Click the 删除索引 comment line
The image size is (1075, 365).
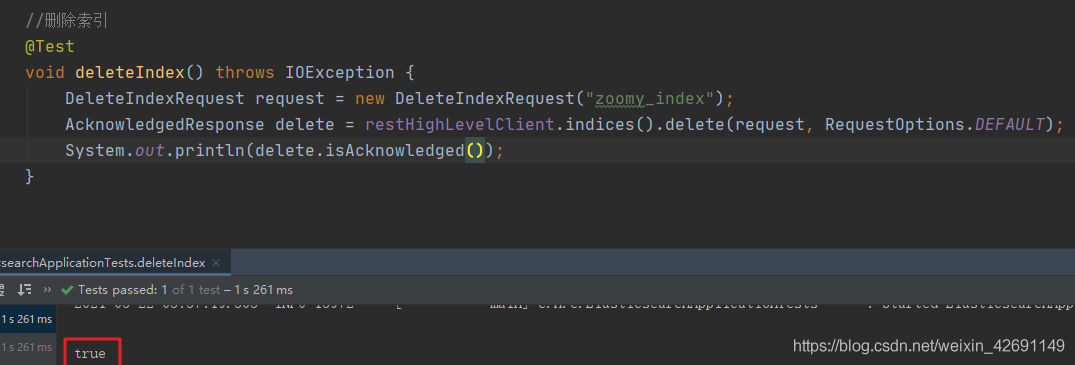(x=67, y=21)
